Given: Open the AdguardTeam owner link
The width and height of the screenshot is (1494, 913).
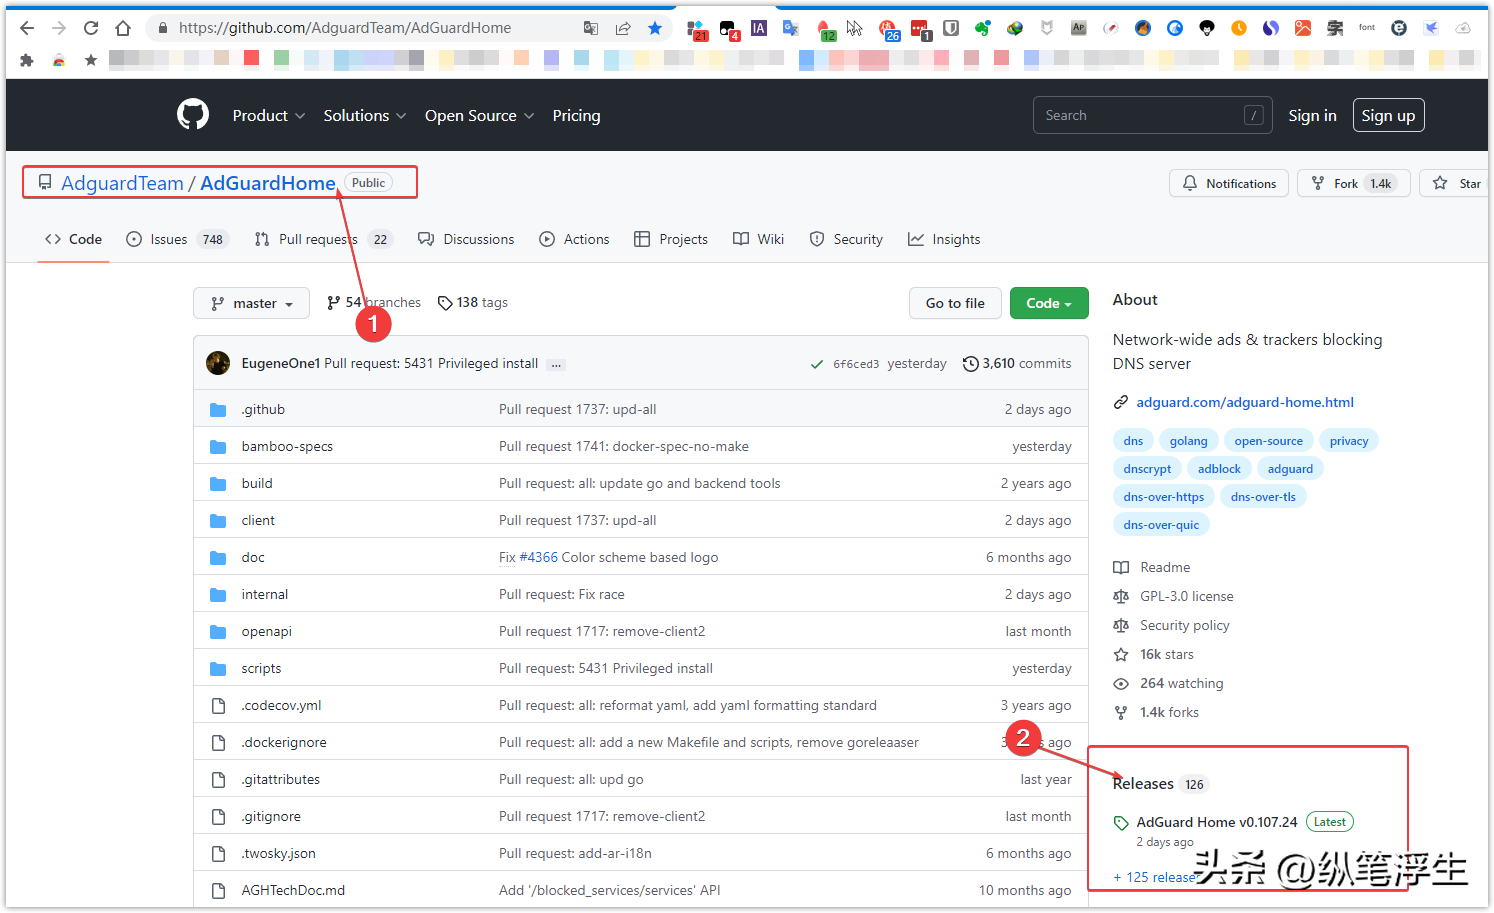Looking at the screenshot, I should (x=122, y=183).
